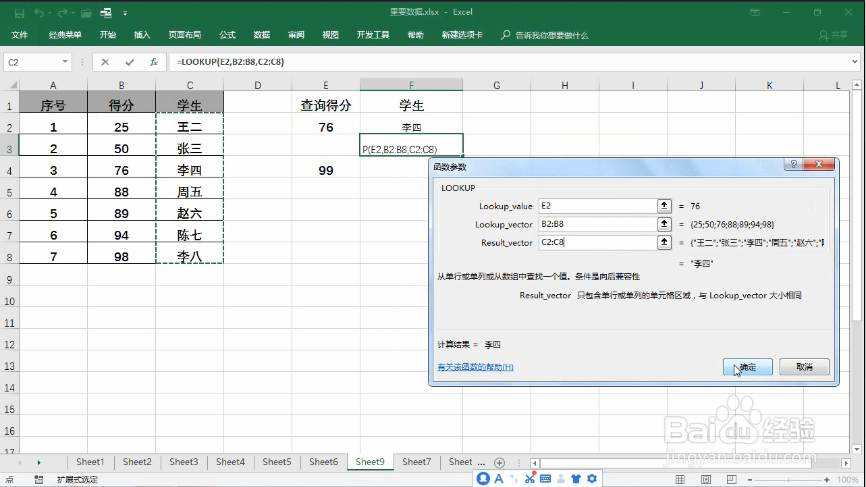The width and height of the screenshot is (866, 487).
Task: Select the Sheet4 tab
Action: (x=230, y=462)
